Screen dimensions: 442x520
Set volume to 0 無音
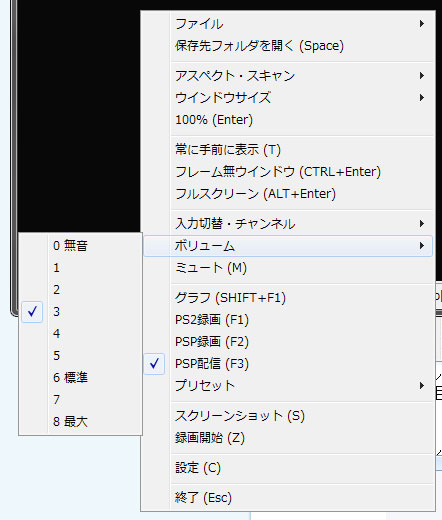pos(81,246)
